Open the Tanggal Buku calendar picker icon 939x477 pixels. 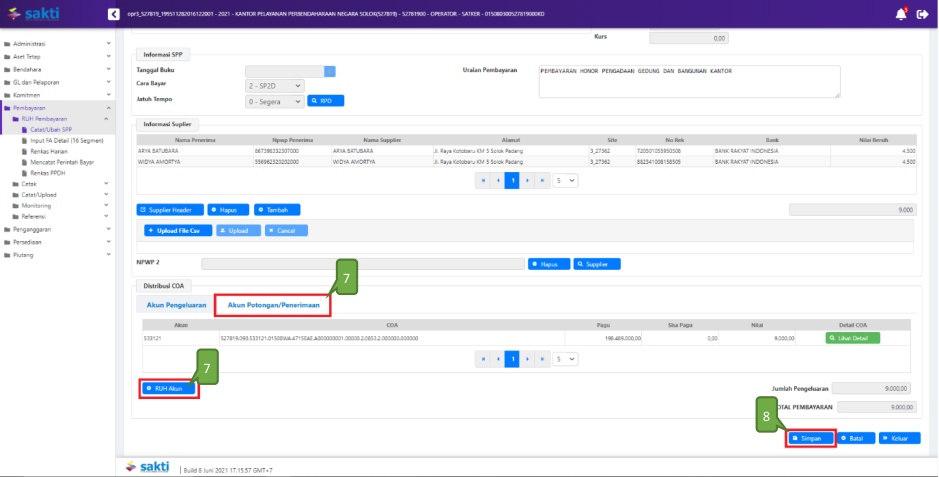[330, 71]
